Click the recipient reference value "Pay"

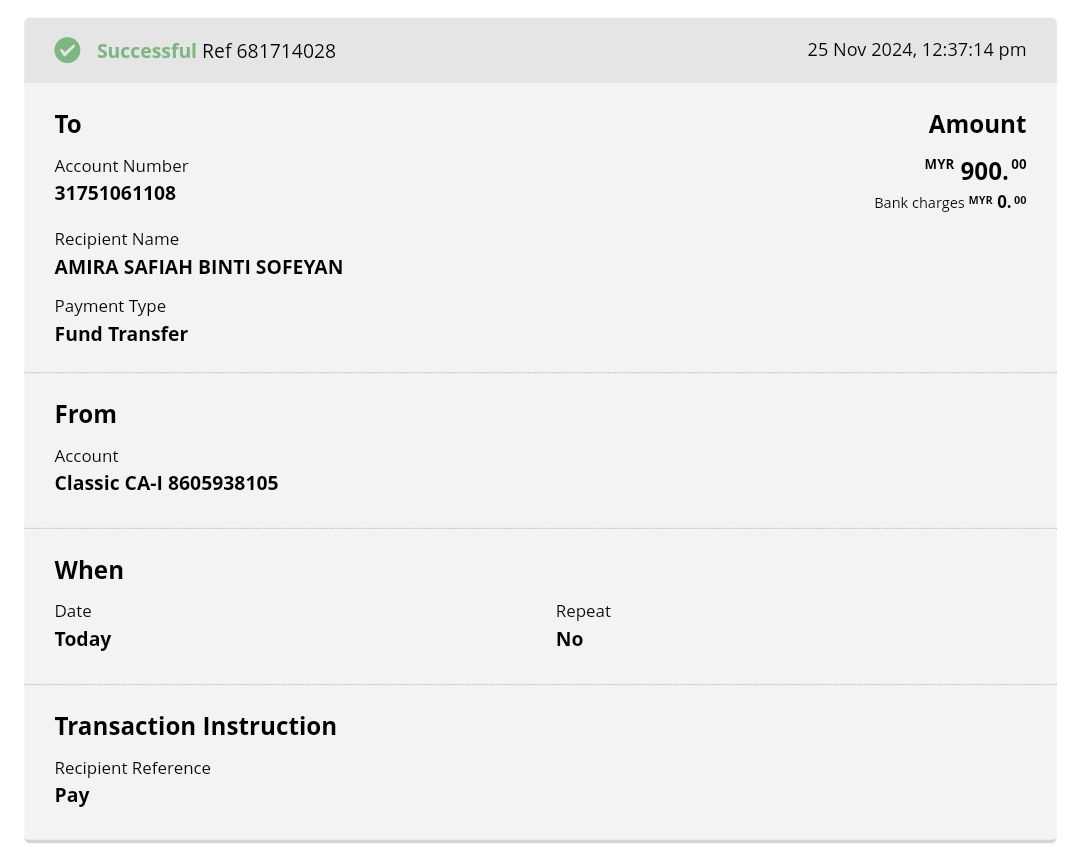[72, 795]
